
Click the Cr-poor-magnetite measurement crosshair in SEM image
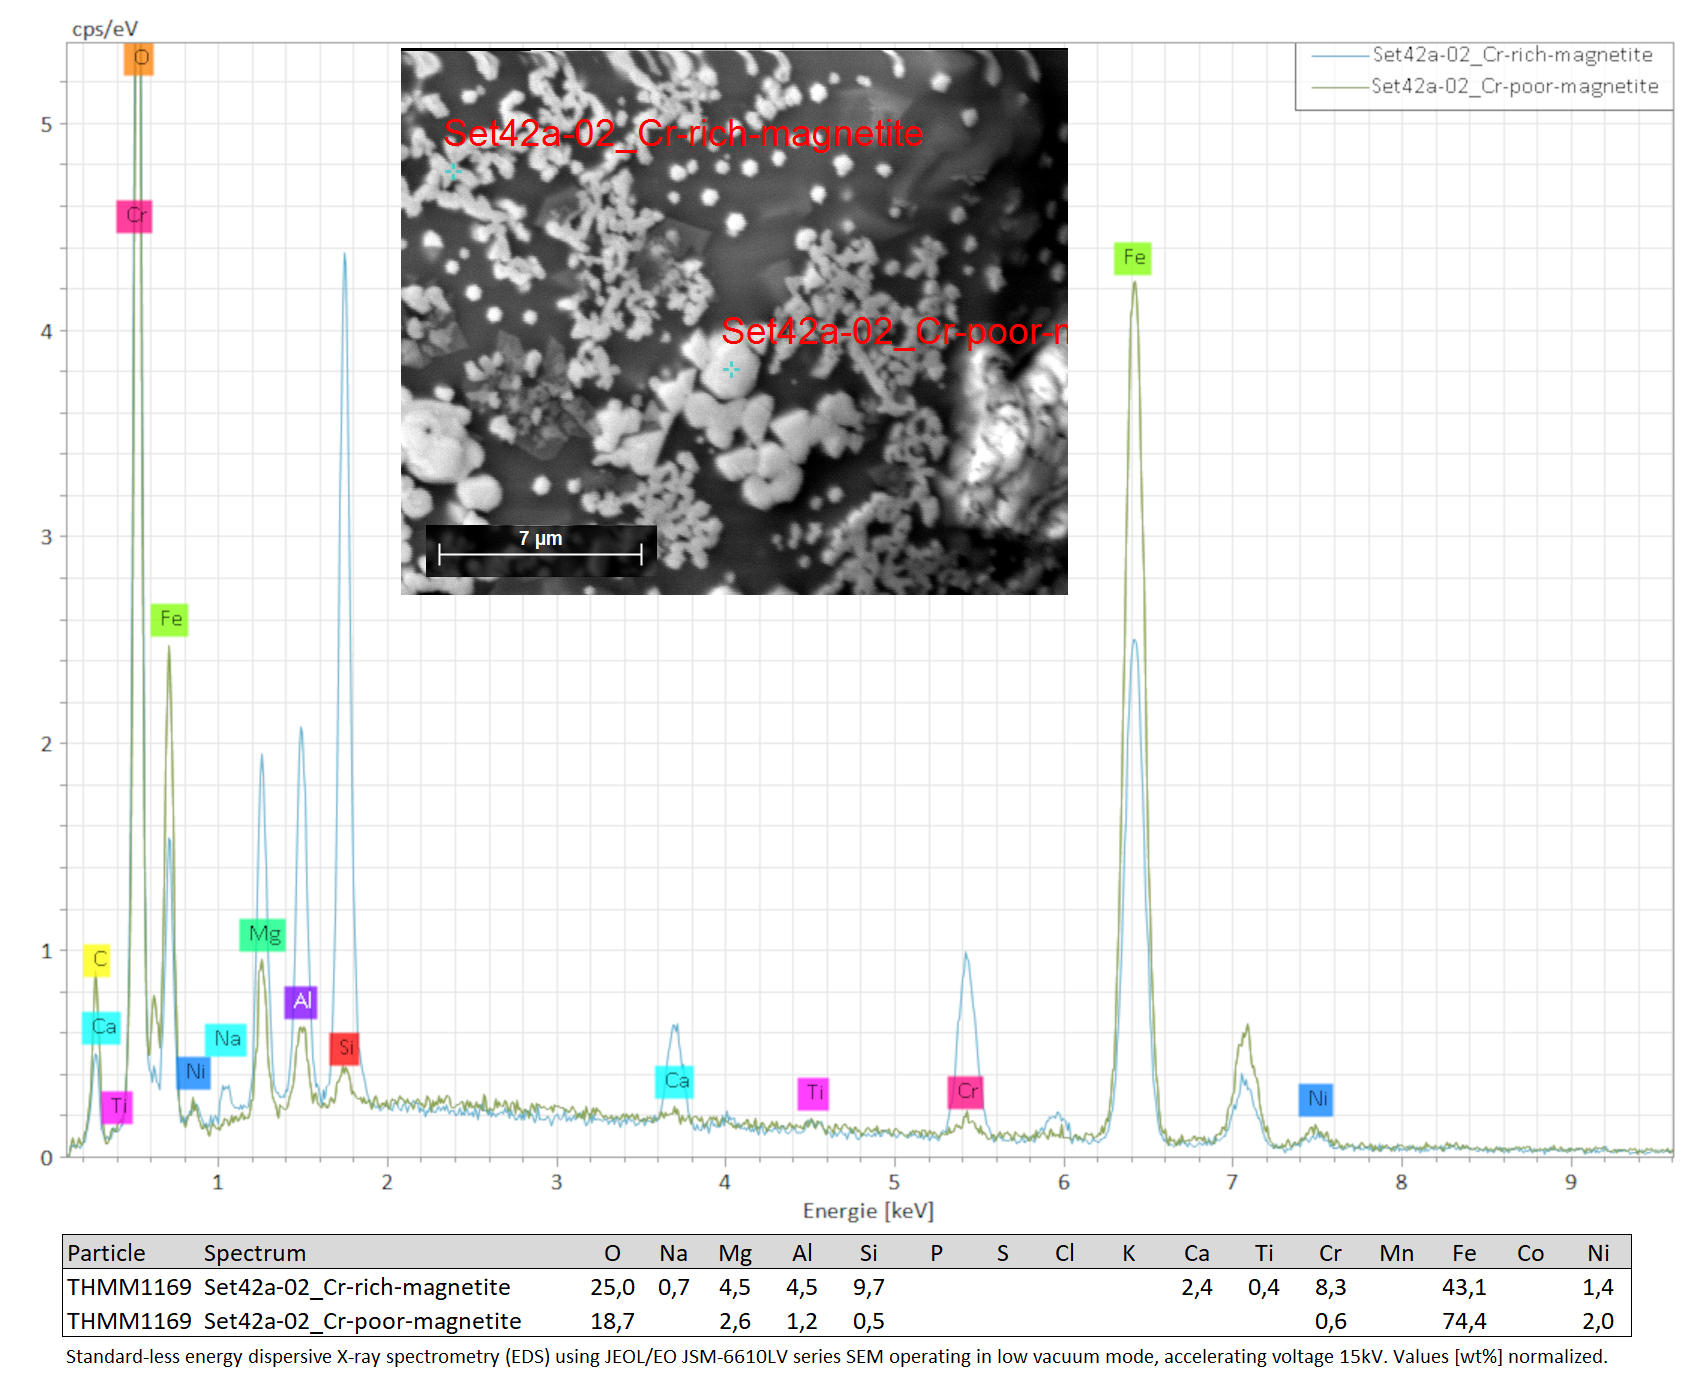(x=731, y=370)
